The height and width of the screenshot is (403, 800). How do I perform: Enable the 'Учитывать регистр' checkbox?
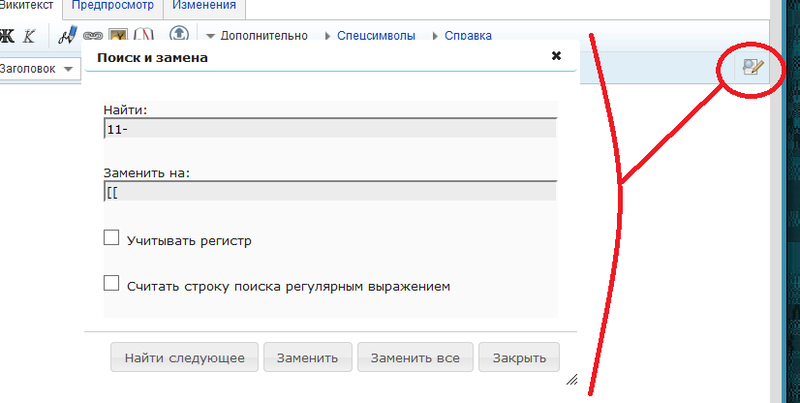pyautogui.click(x=112, y=239)
